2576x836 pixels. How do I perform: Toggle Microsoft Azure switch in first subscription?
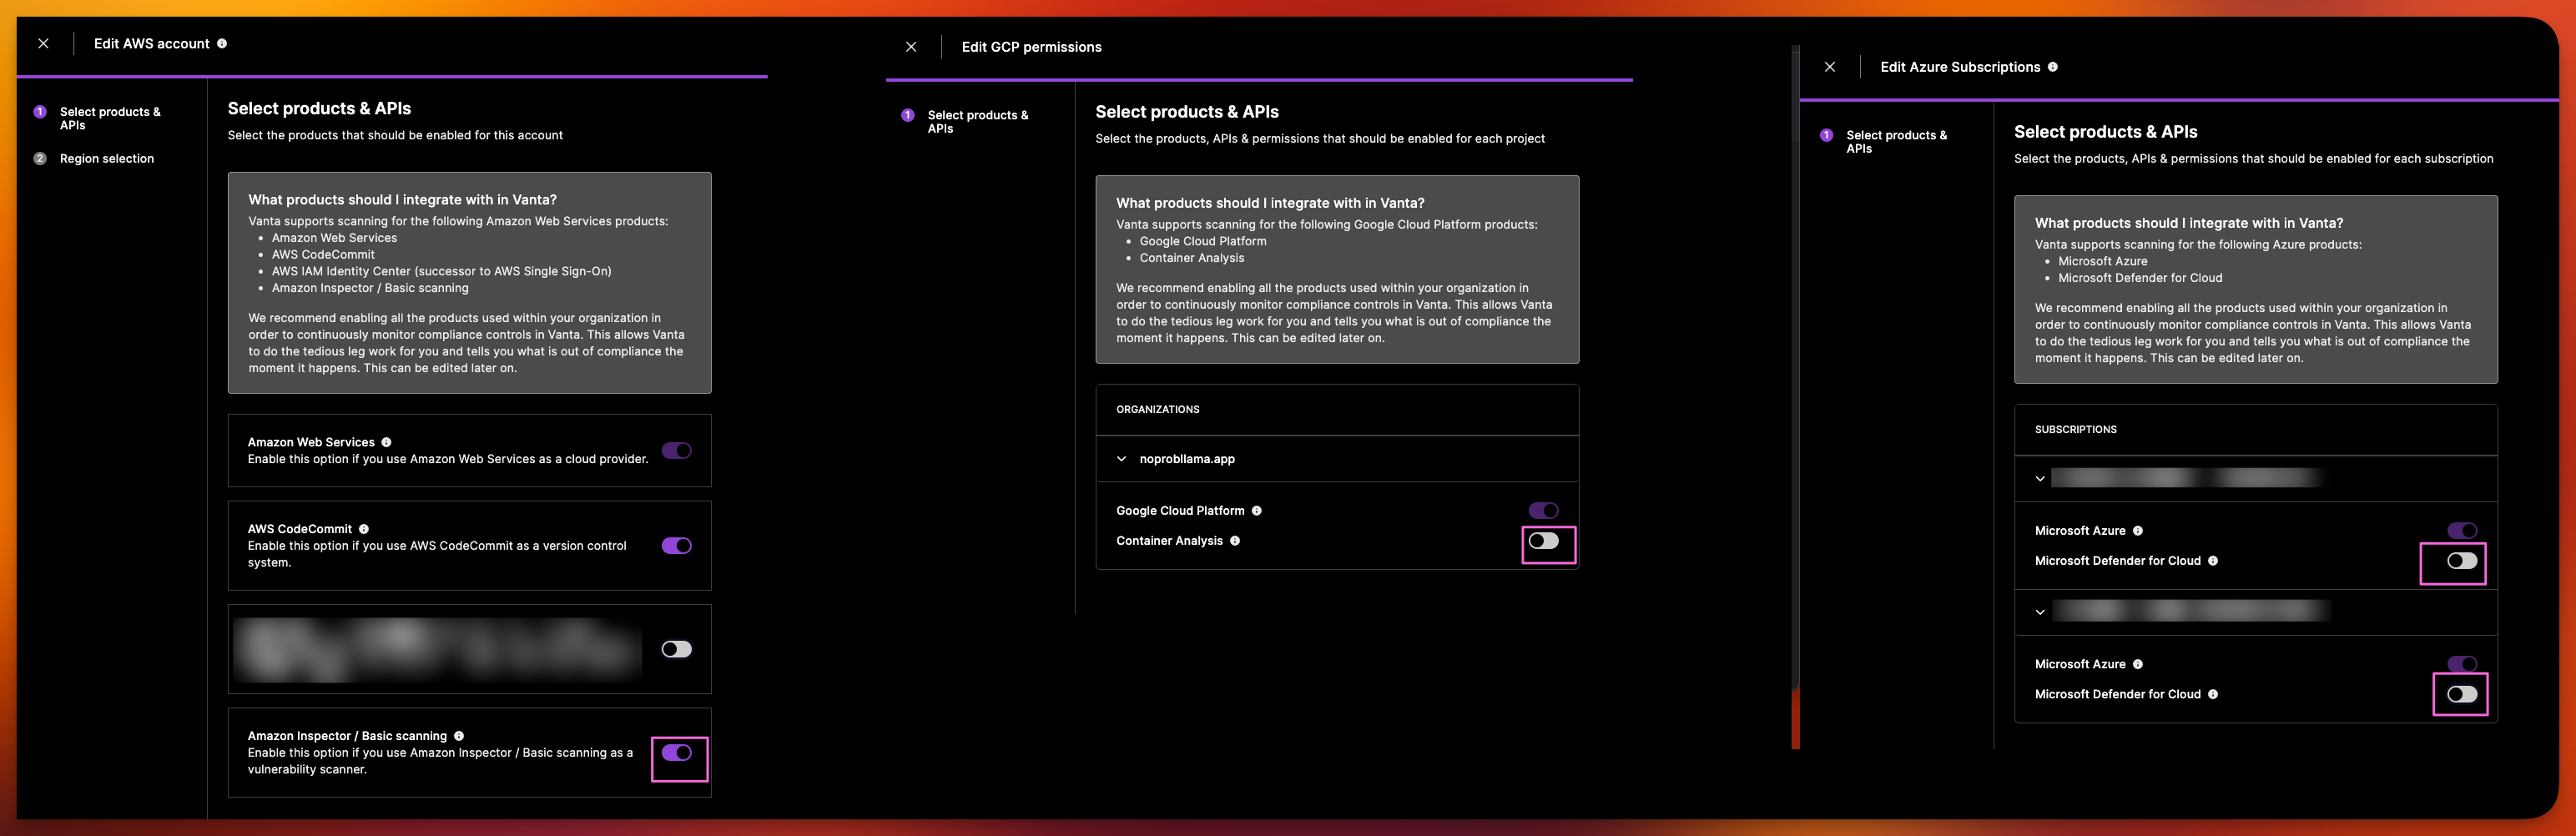point(2462,531)
